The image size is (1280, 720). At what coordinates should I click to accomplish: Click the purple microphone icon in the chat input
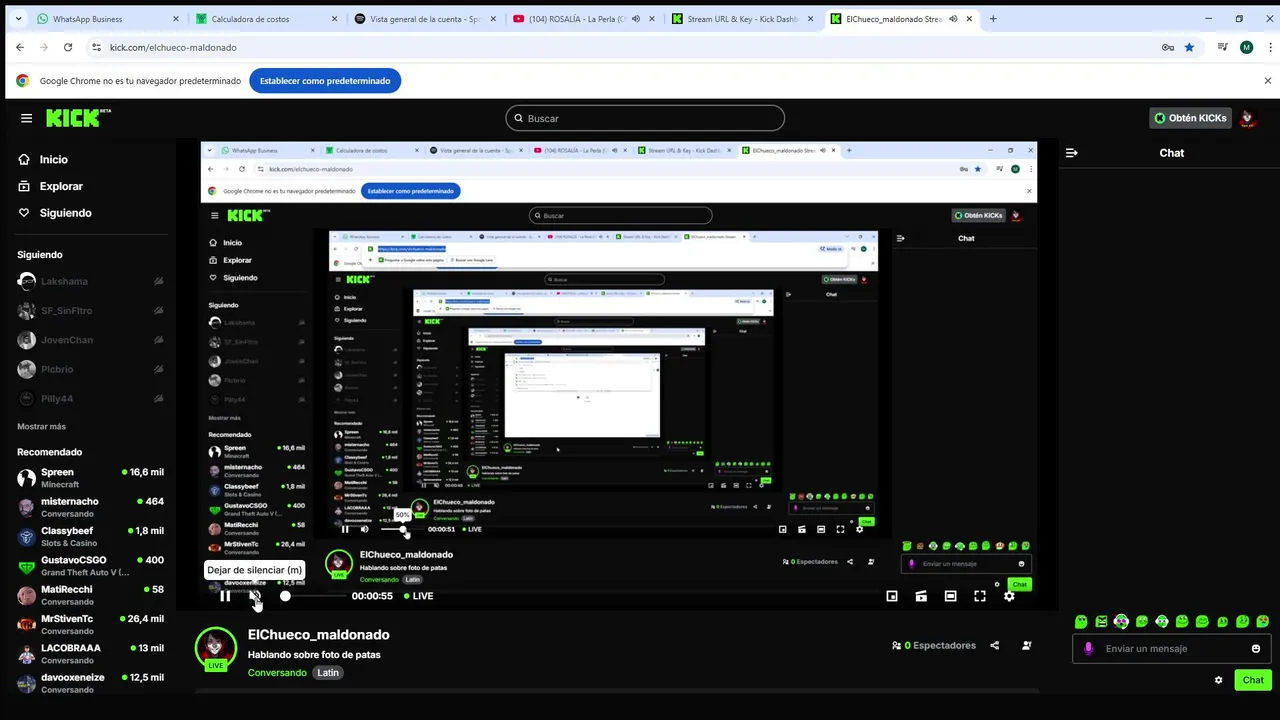coord(1089,649)
